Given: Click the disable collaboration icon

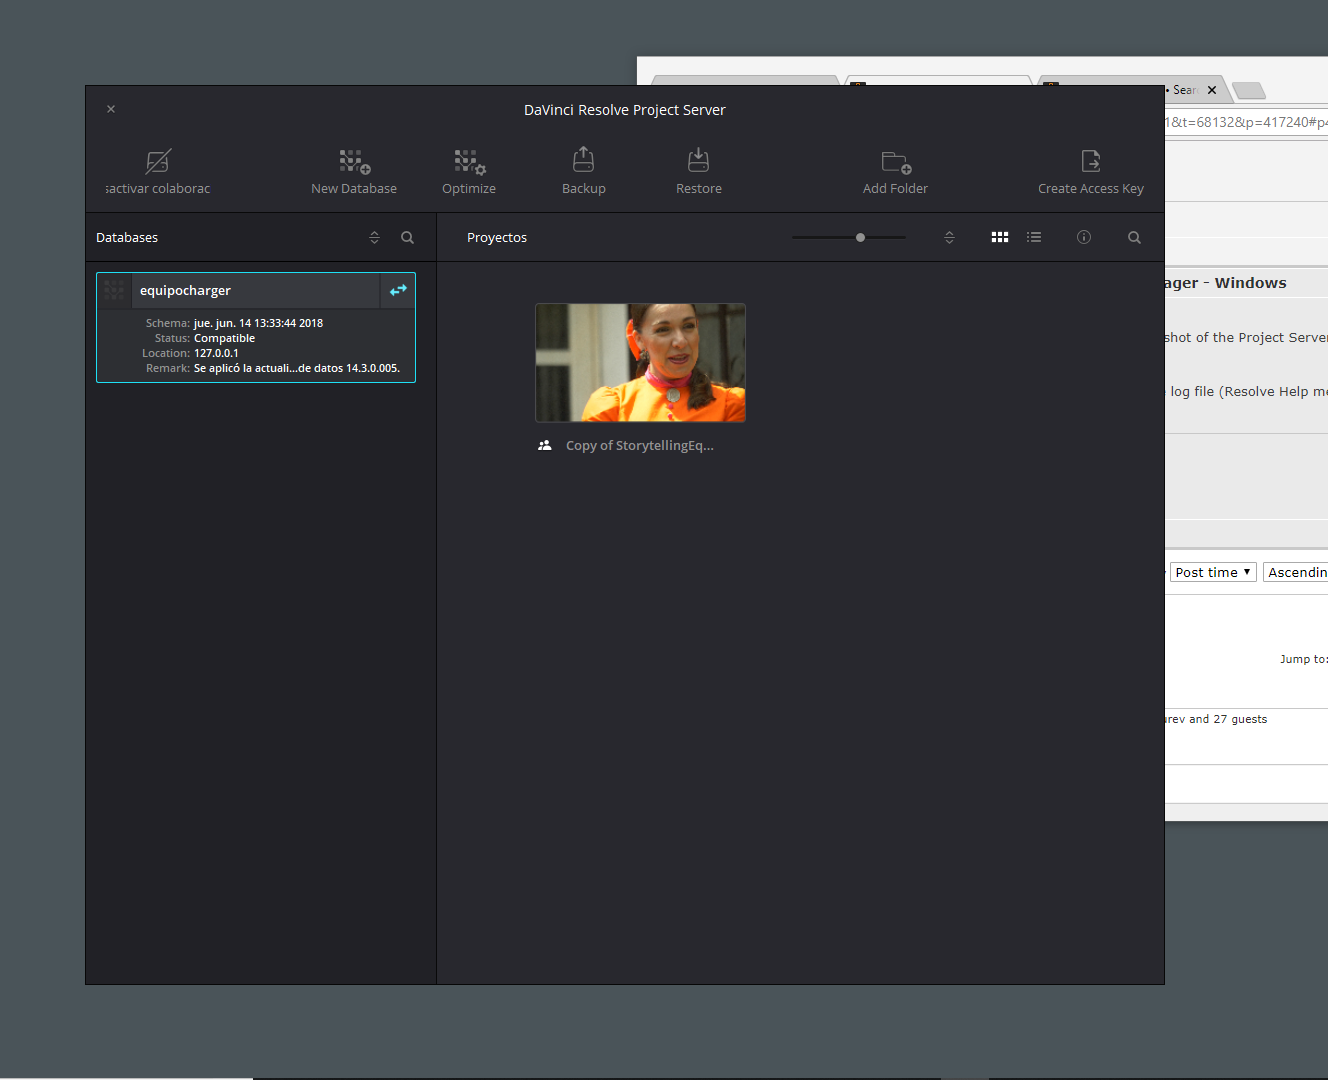Looking at the screenshot, I should click(158, 161).
